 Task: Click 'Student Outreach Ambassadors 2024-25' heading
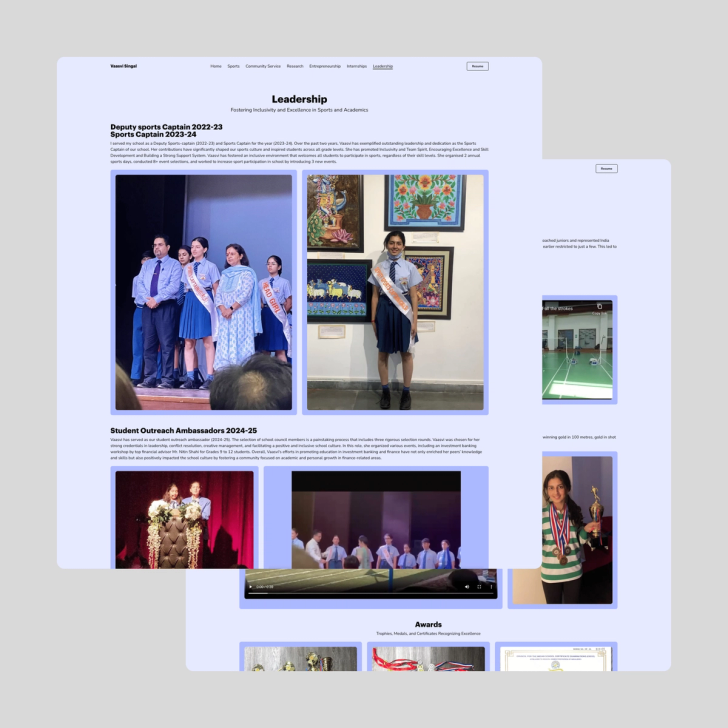[x=183, y=430]
